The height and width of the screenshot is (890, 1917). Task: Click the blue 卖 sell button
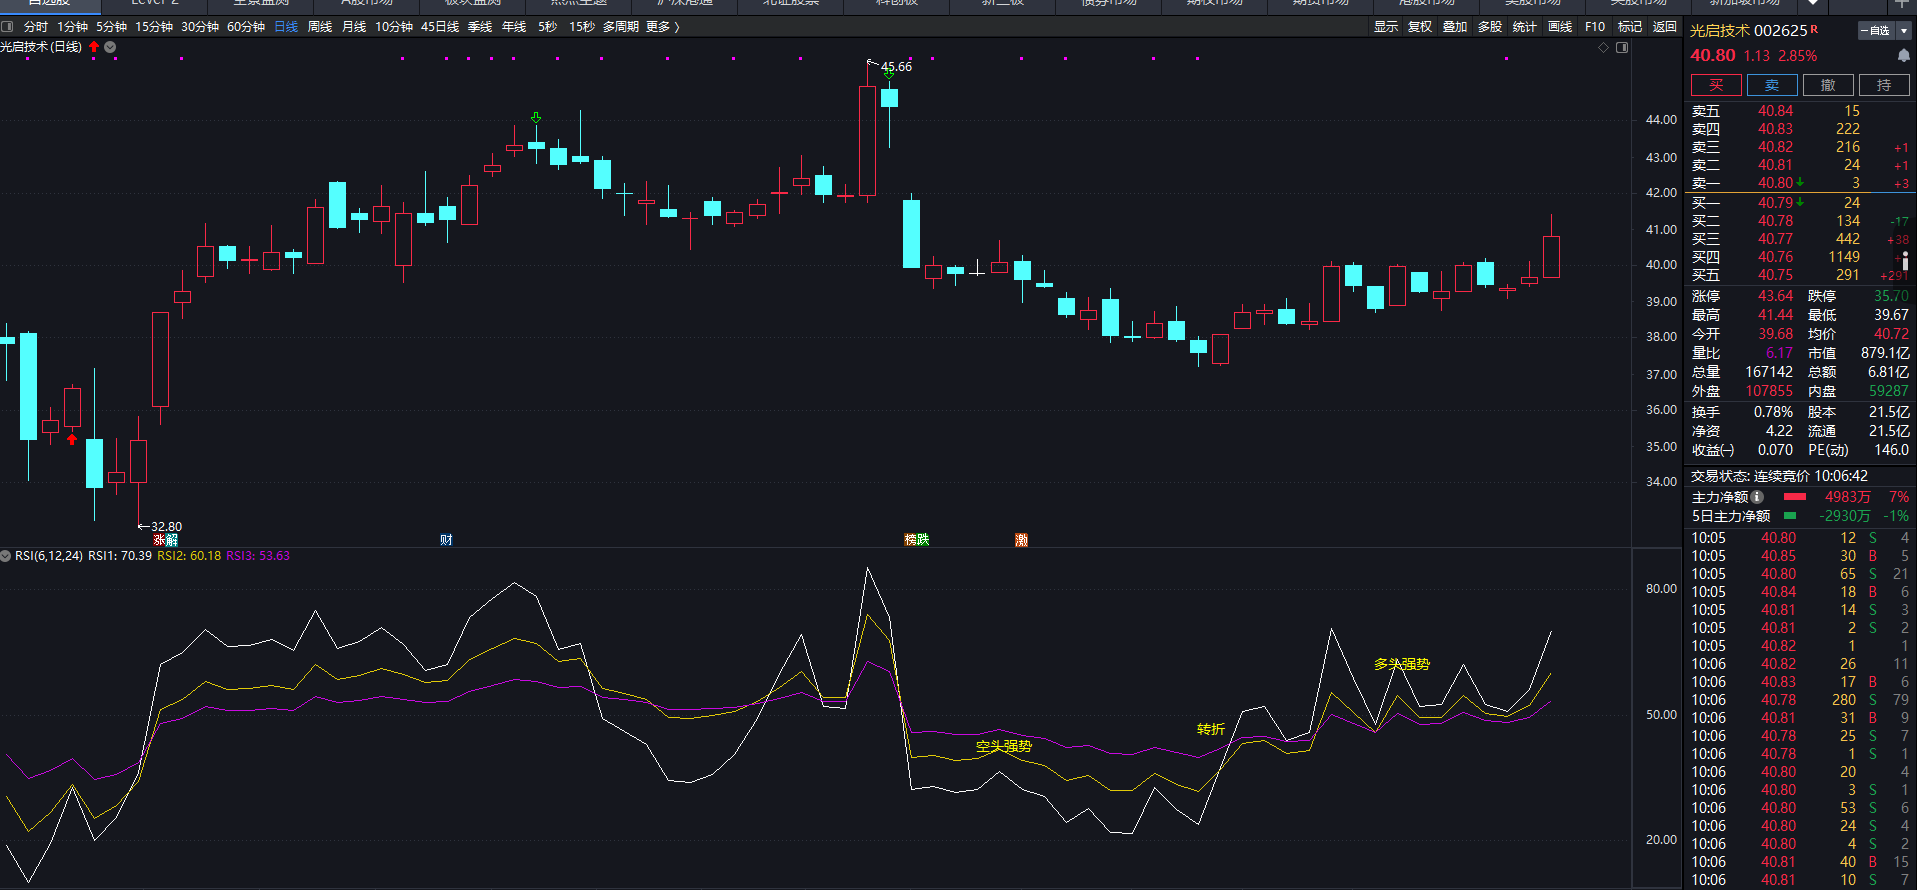click(1772, 85)
